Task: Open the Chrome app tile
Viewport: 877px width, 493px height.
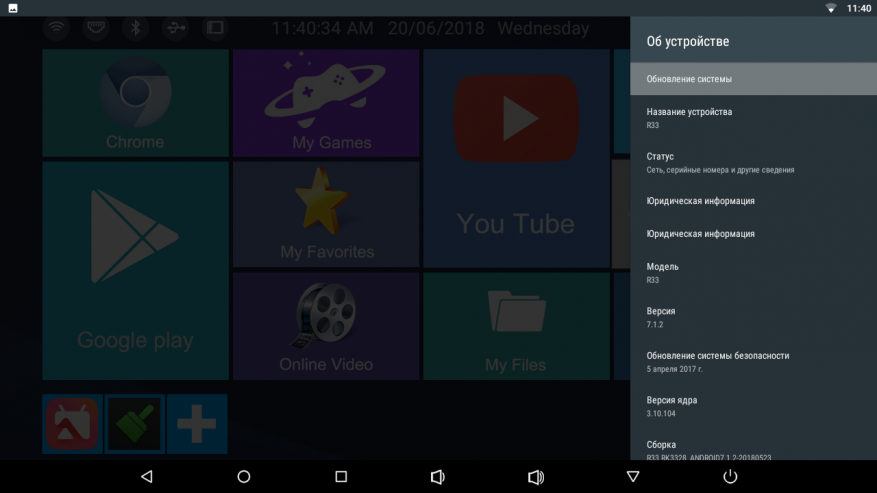Action: [135, 102]
